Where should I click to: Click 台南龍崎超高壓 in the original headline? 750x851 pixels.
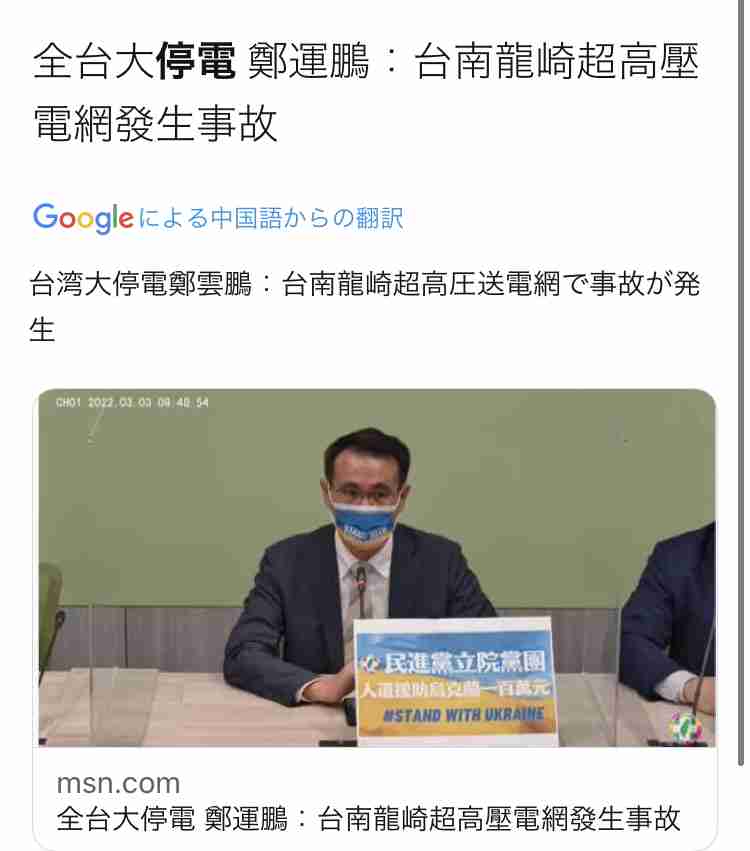557,61
